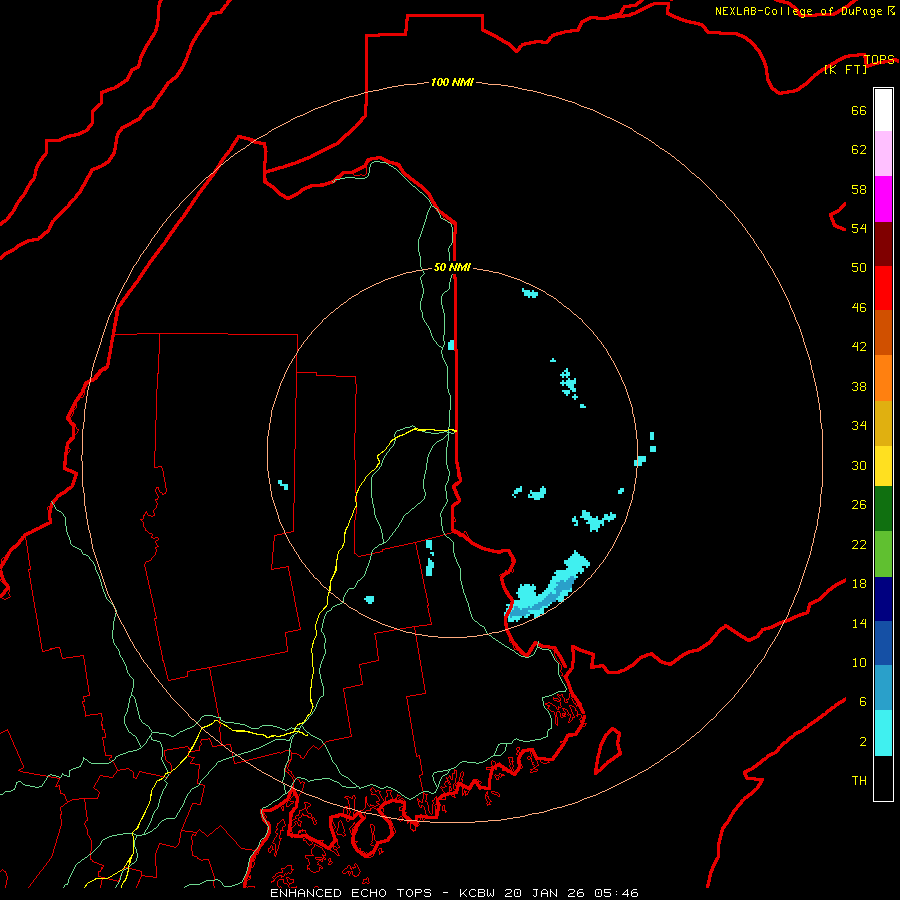
Task: Click the '34' legend value
Action: (859, 425)
